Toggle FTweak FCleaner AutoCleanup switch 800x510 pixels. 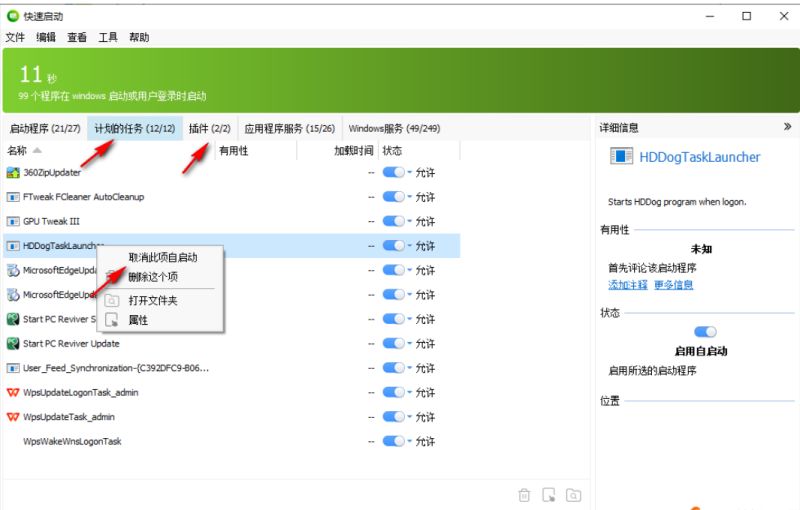393,197
